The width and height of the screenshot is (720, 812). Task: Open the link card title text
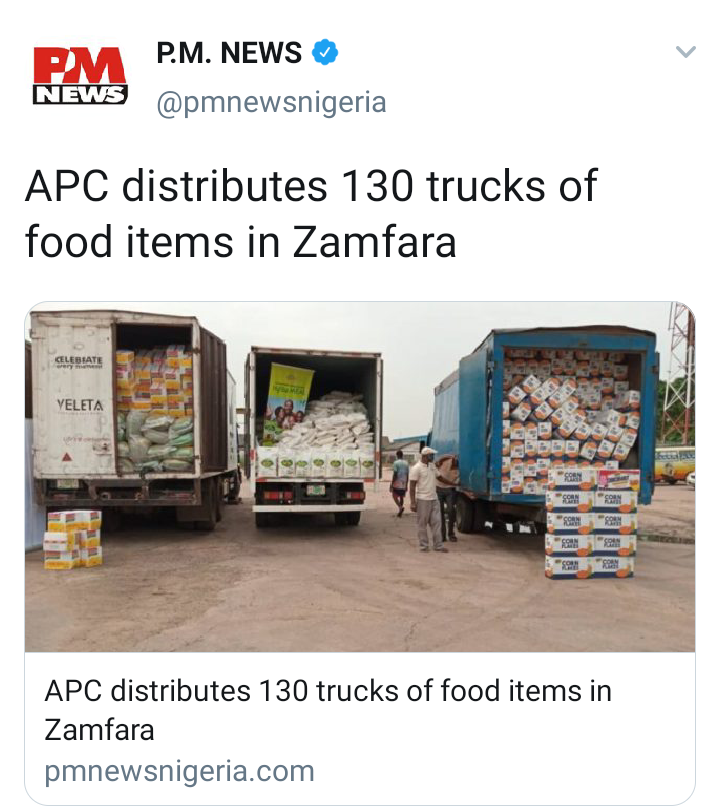328,710
